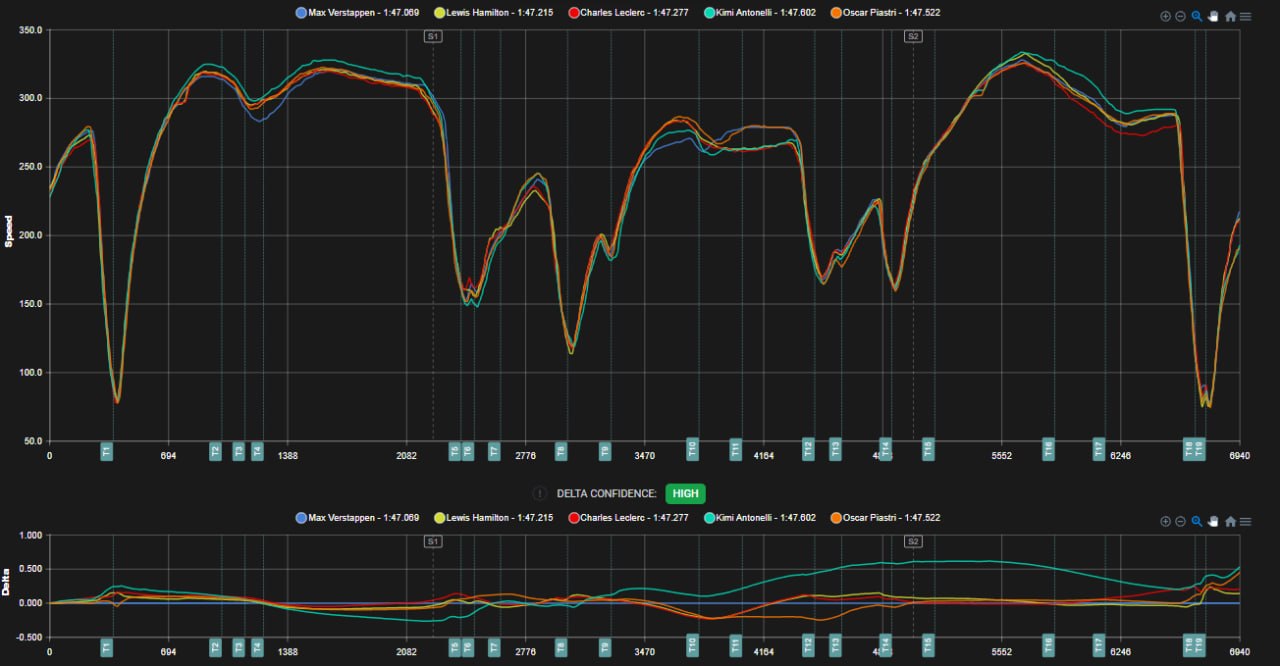The image size is (1280, 666).
Task: Reset Speed chart zoom with home icon
Action: click(x=1230, y=16)
